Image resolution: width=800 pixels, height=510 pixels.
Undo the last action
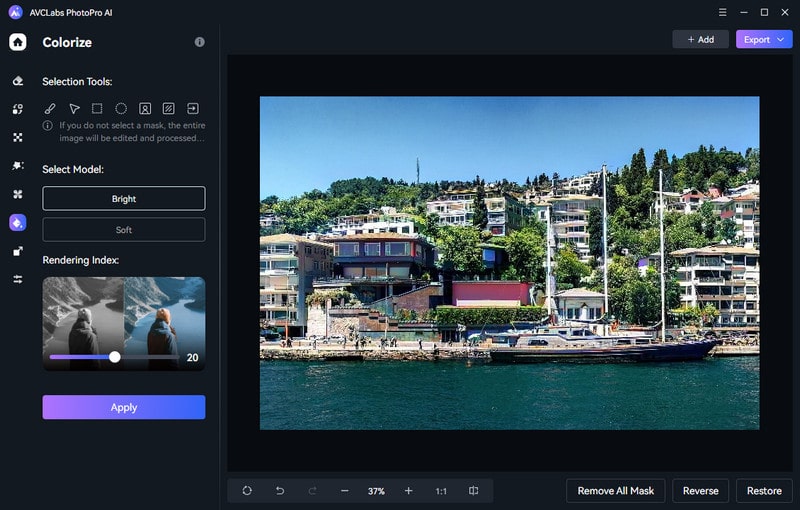tap(280, 491)
